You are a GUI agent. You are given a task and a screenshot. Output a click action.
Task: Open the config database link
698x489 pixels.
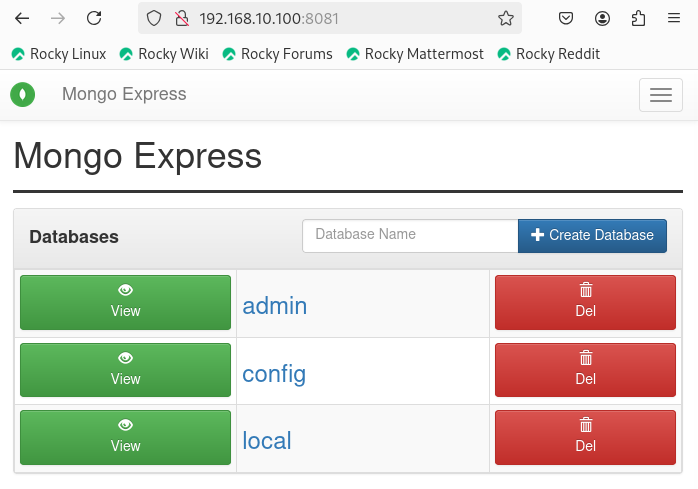point(274,374)
